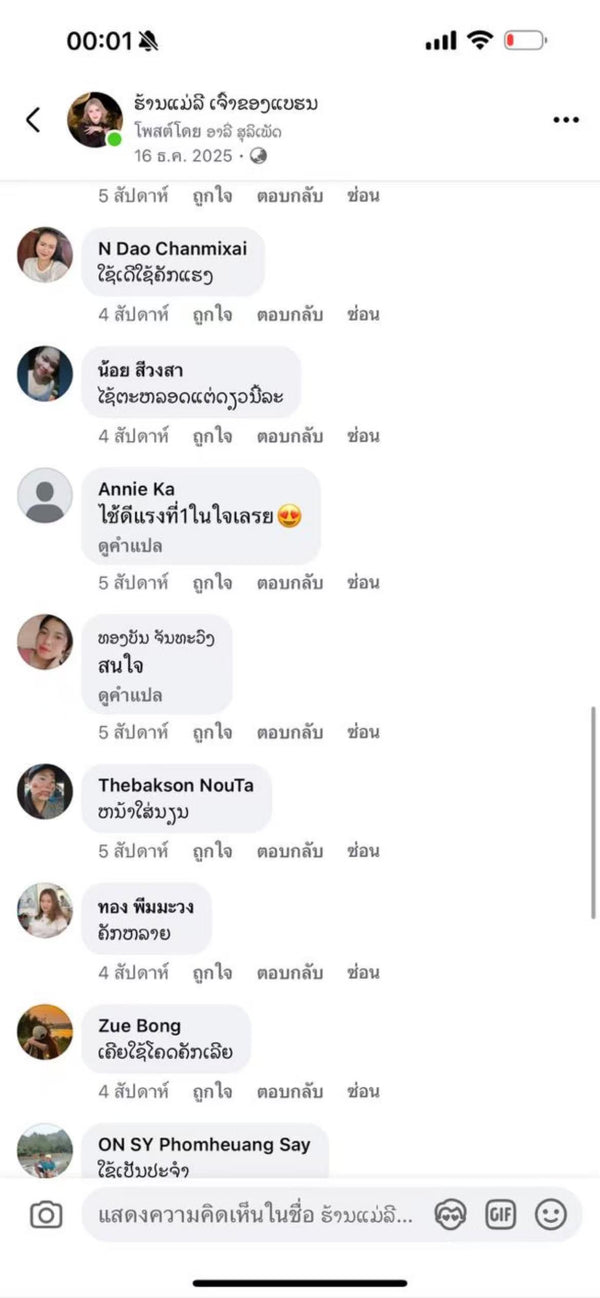The height and width of the screenshot is (1298, 600).
Task: Expand ดูคำแปล under Annie Ka's comment
Action: (130, 546)
